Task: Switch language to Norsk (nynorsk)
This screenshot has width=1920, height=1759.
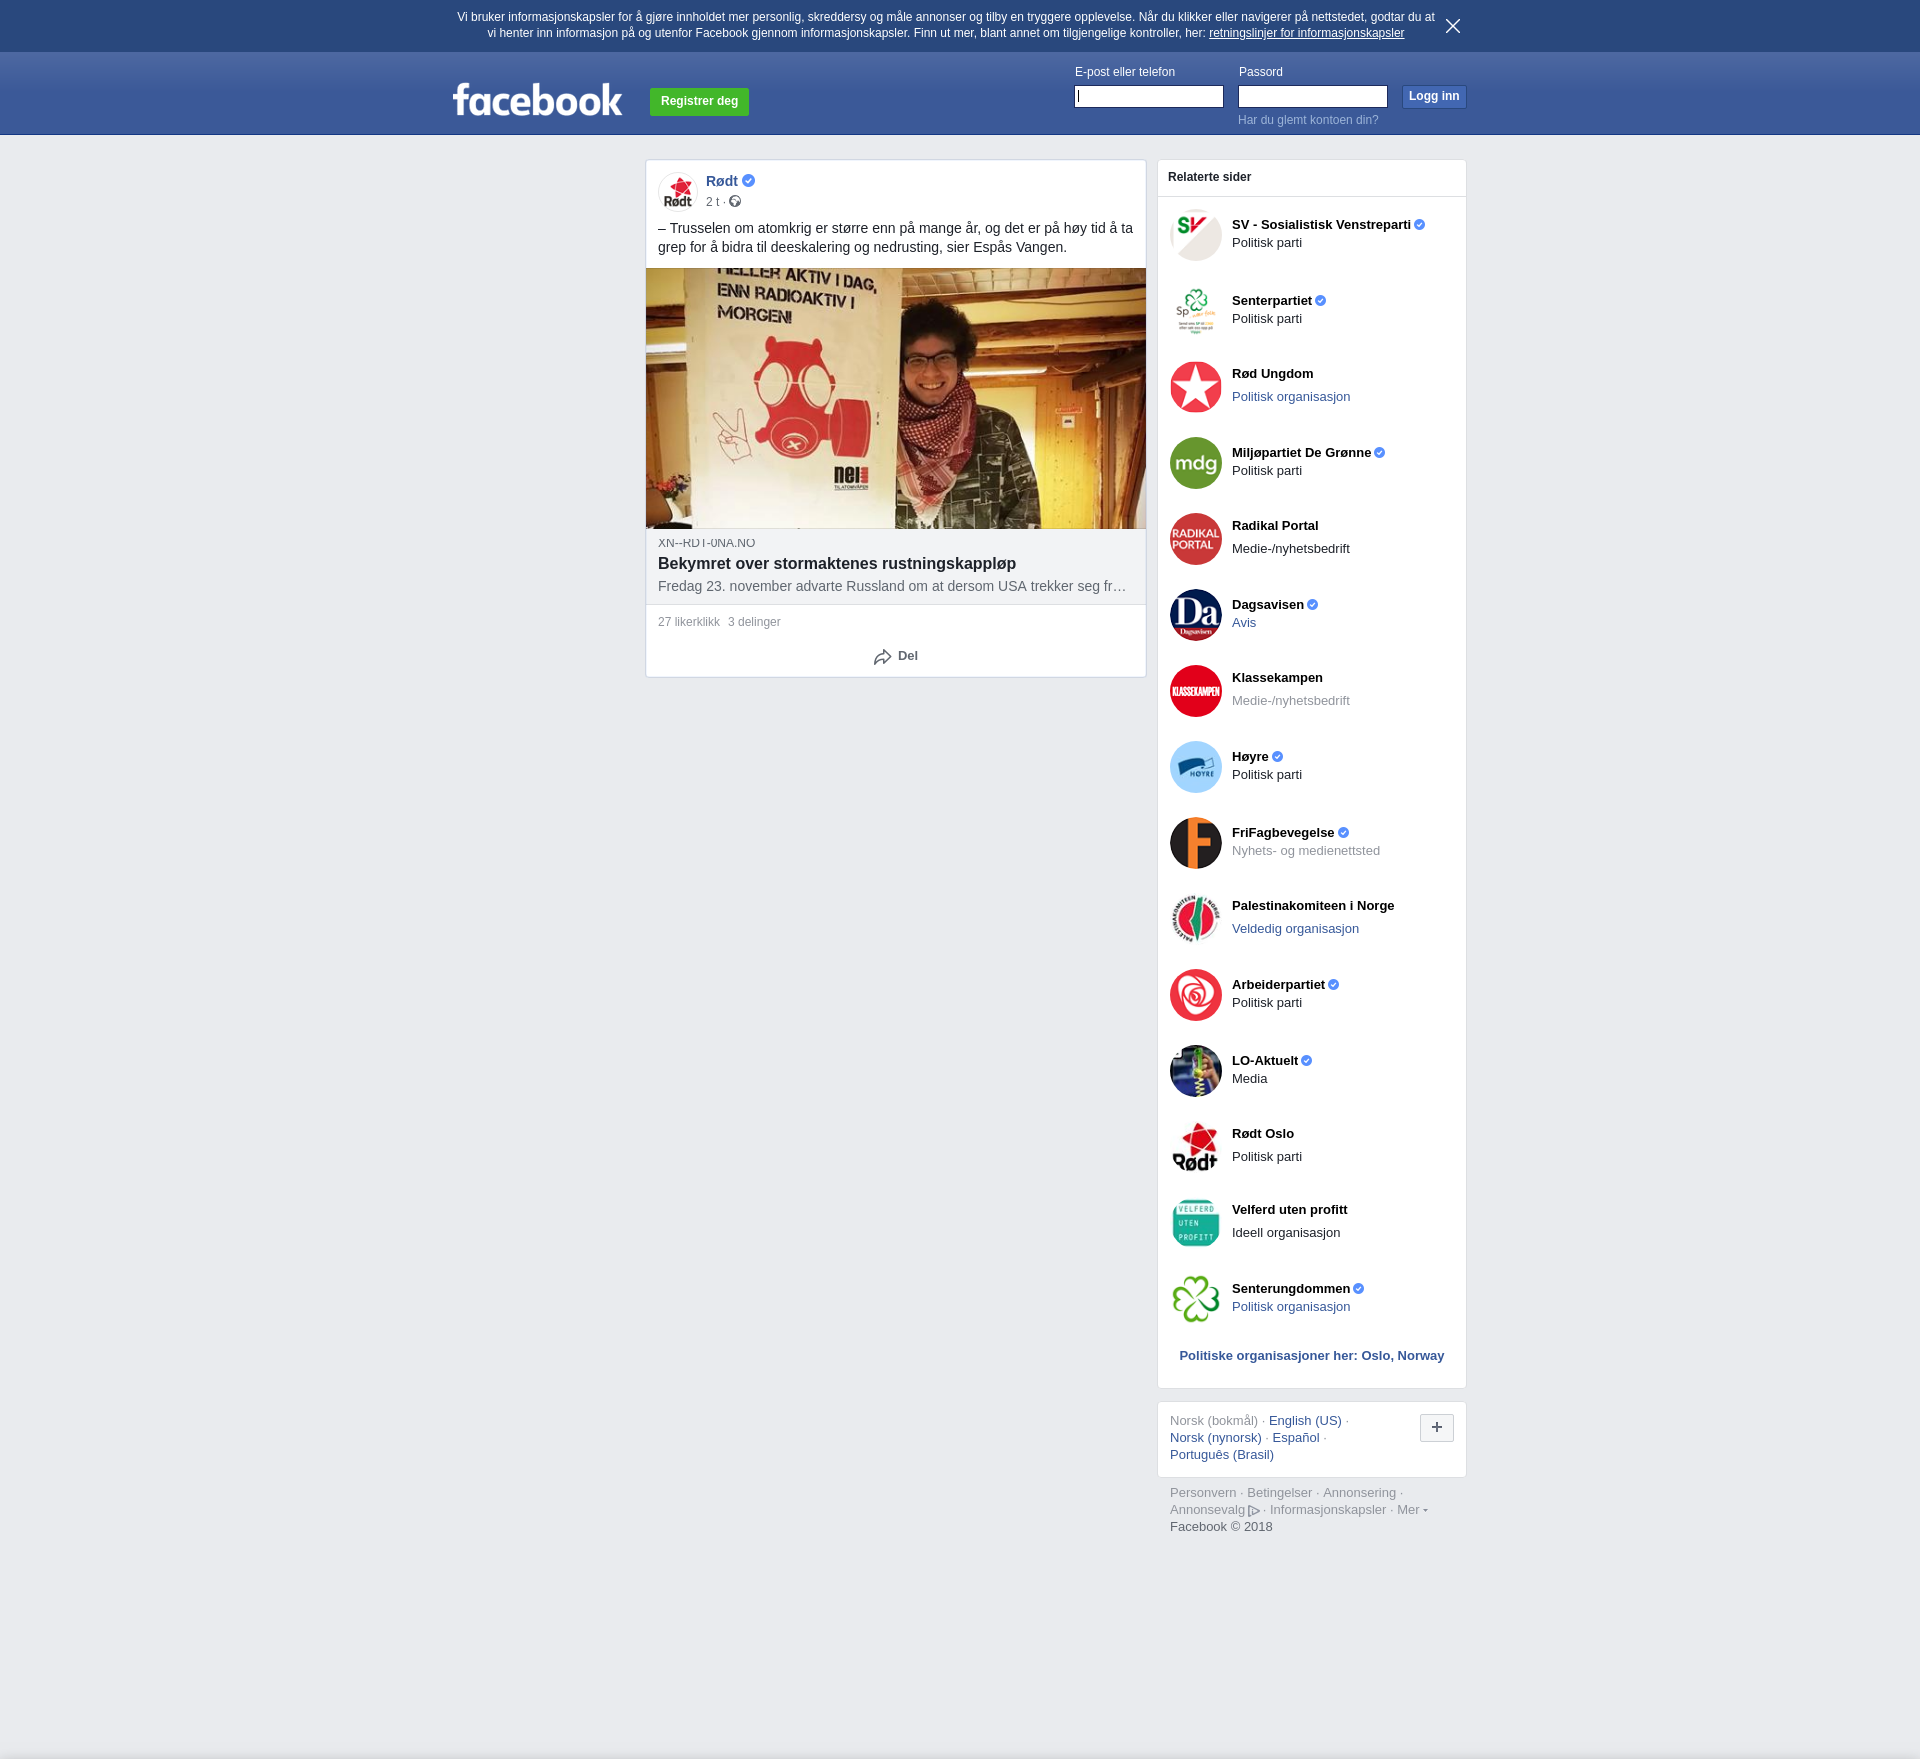Action: (1216, 1438)
